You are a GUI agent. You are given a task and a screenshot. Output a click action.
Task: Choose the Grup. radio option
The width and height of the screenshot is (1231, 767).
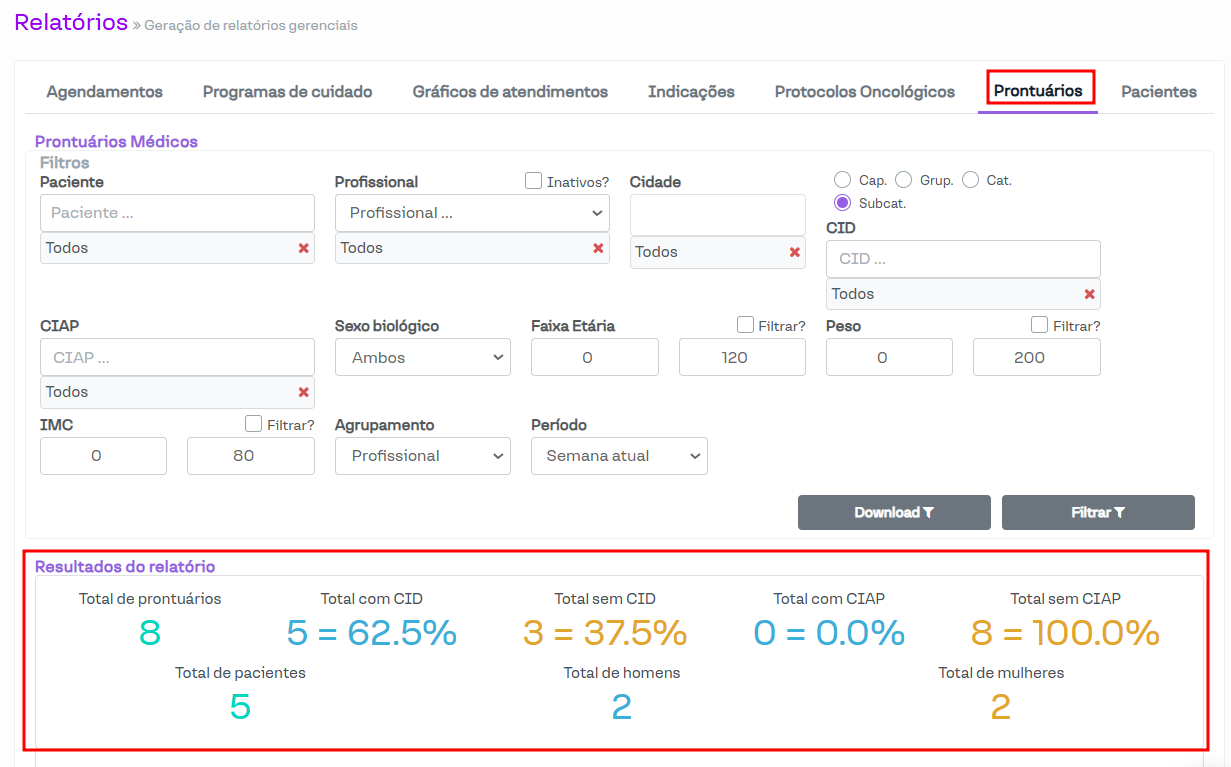(903, 180)
